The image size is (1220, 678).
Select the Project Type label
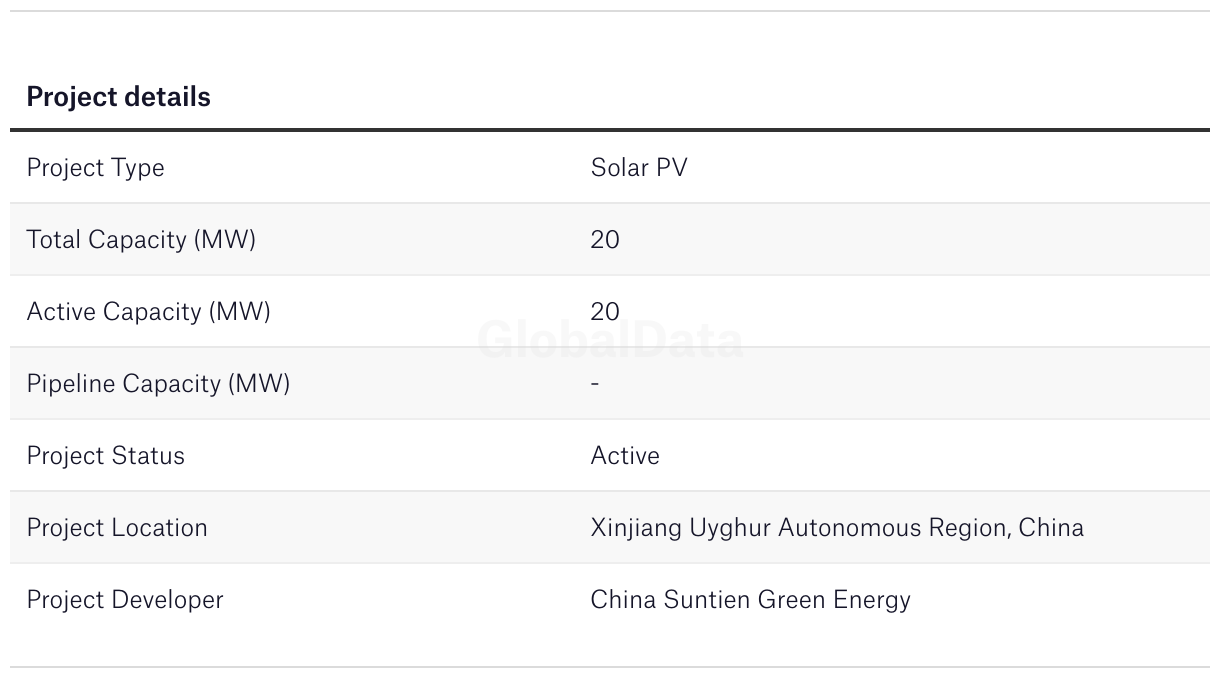click(95, 168)
